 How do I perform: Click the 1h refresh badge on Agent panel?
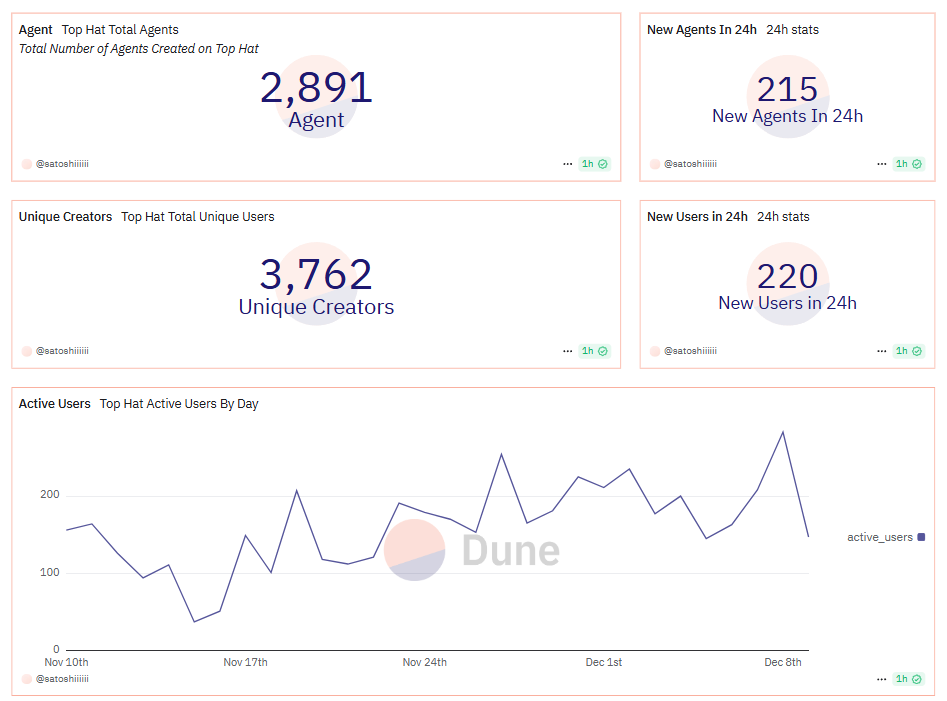pos(594,164)
